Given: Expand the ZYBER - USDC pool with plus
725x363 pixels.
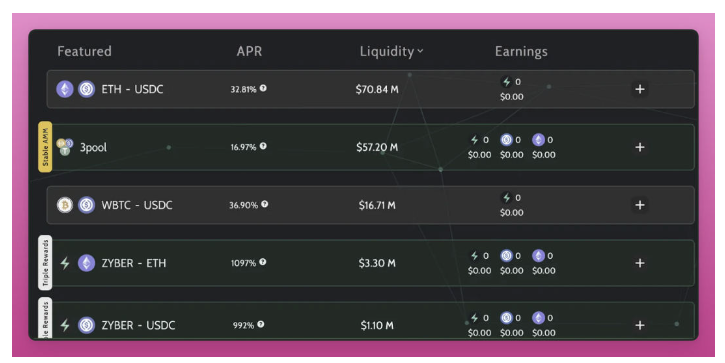Looking at the screenshot, I should [639, 325].
